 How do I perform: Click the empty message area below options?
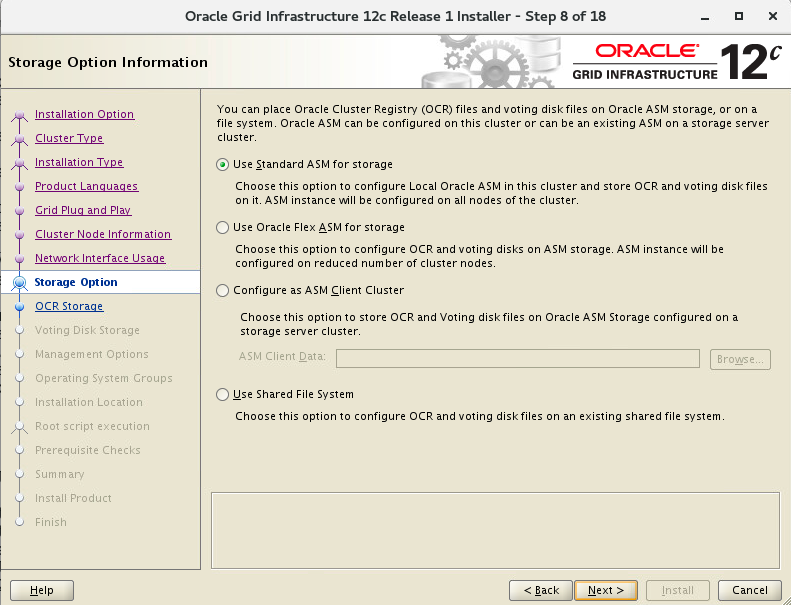tap(495, 530)
